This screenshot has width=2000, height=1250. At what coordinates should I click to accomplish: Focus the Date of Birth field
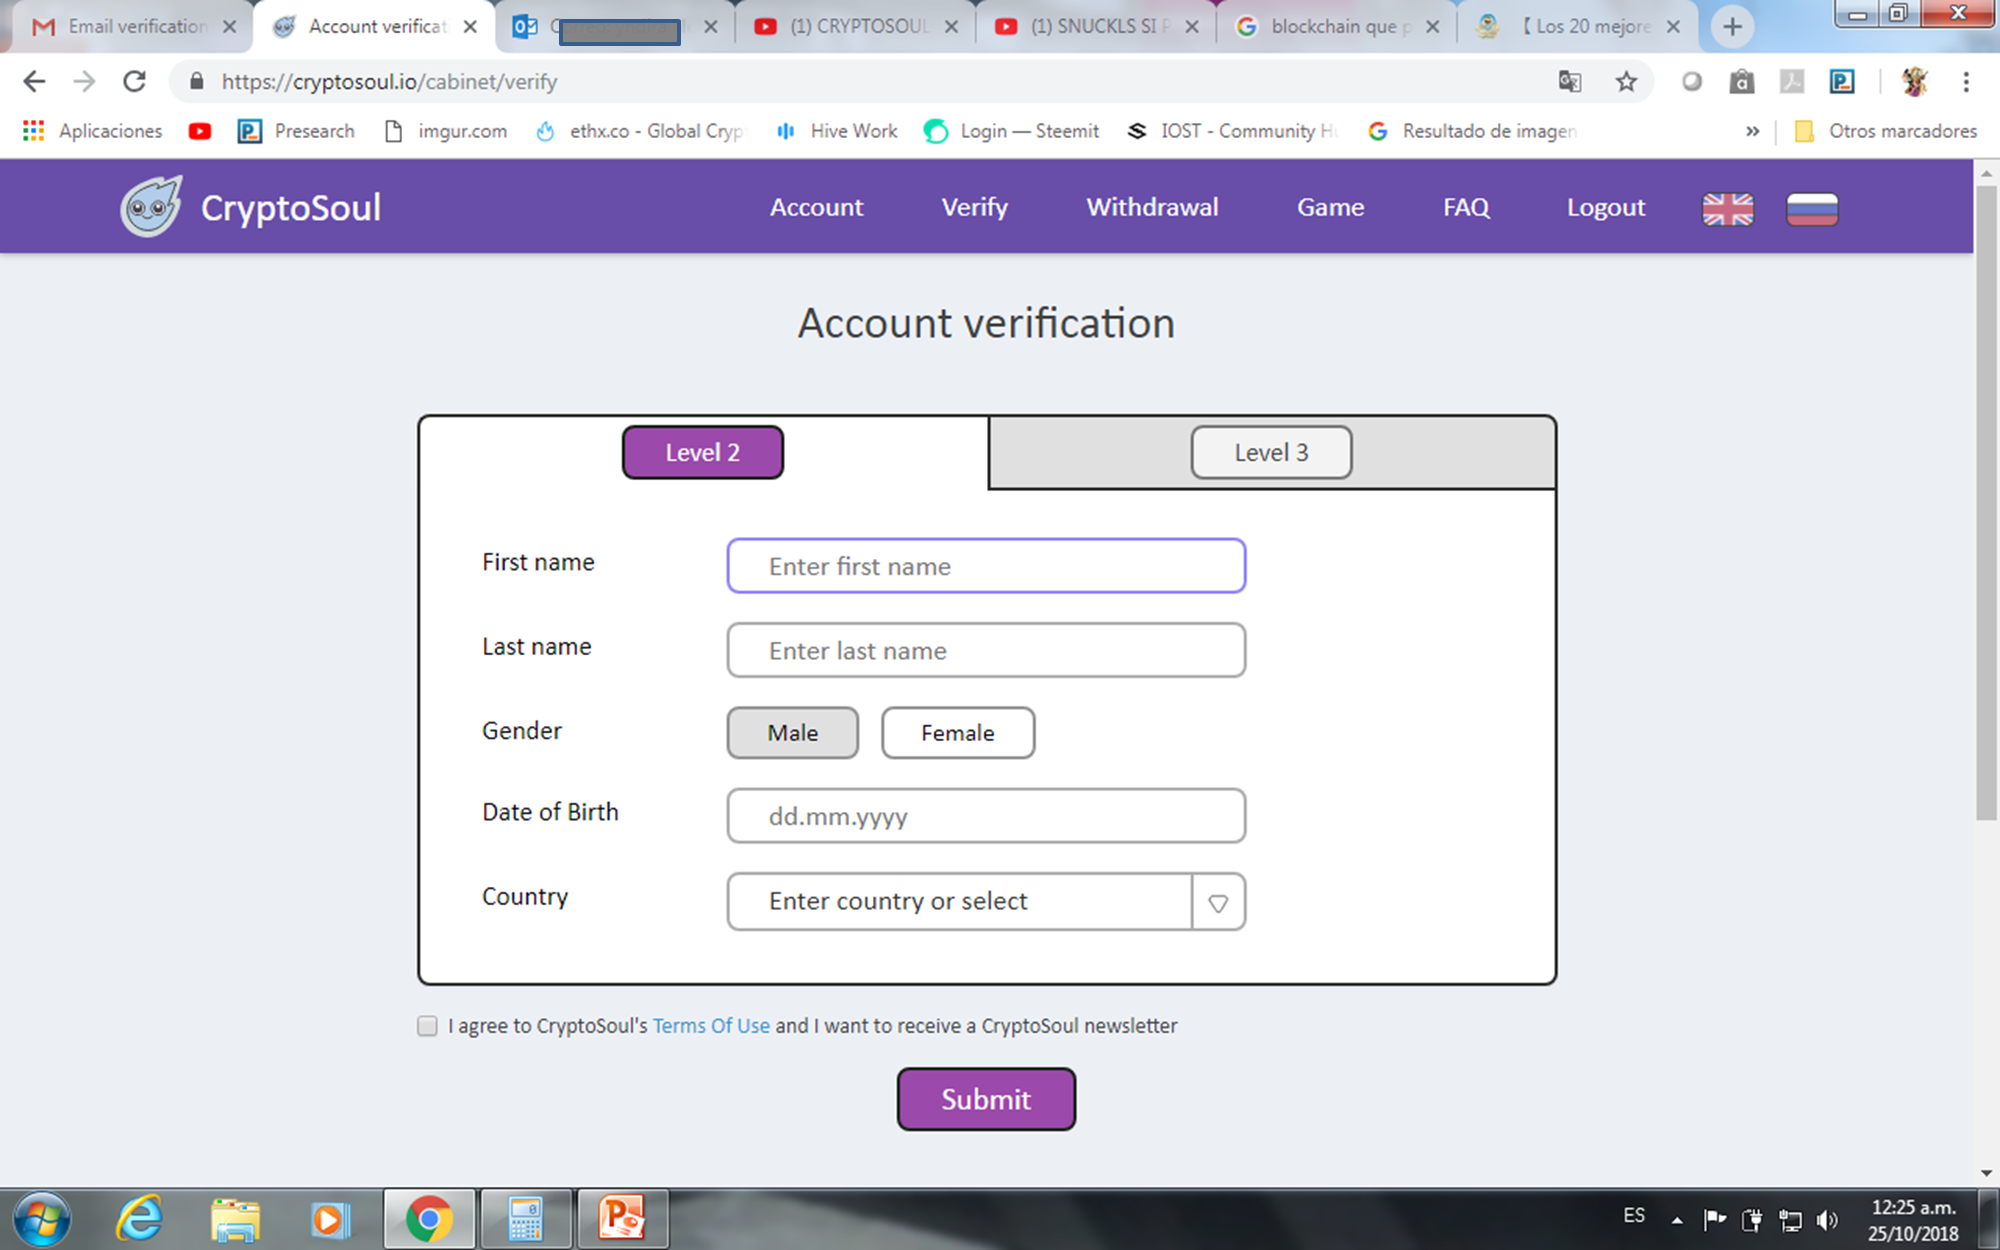[x=986, y=816]
